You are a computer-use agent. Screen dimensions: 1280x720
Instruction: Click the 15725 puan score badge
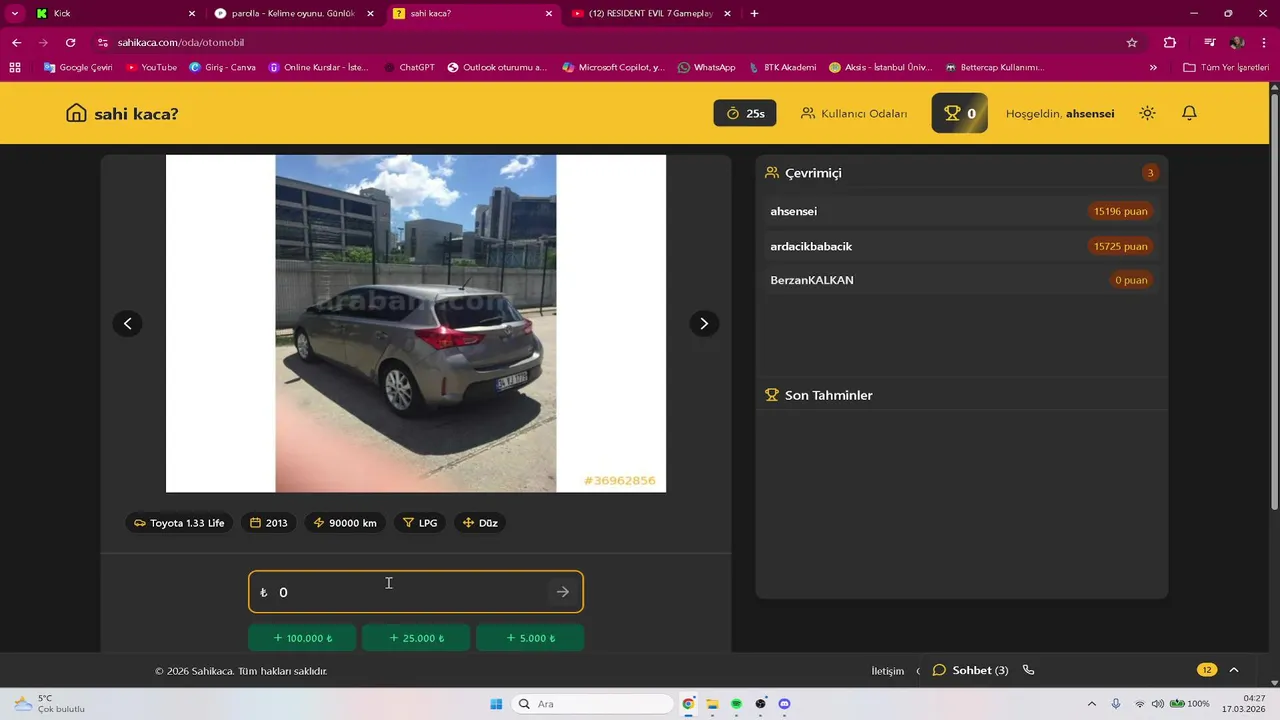pyautogui.click(x=1120, y=246)
